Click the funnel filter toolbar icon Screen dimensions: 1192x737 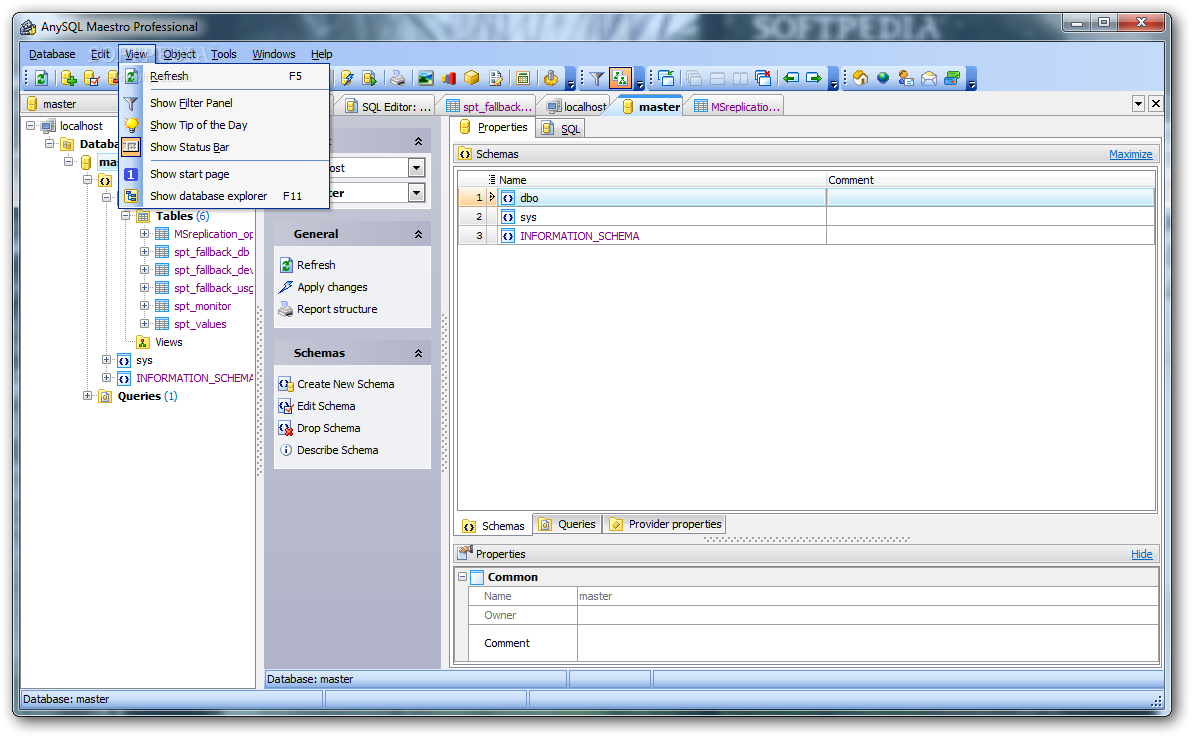click(597, 78)
